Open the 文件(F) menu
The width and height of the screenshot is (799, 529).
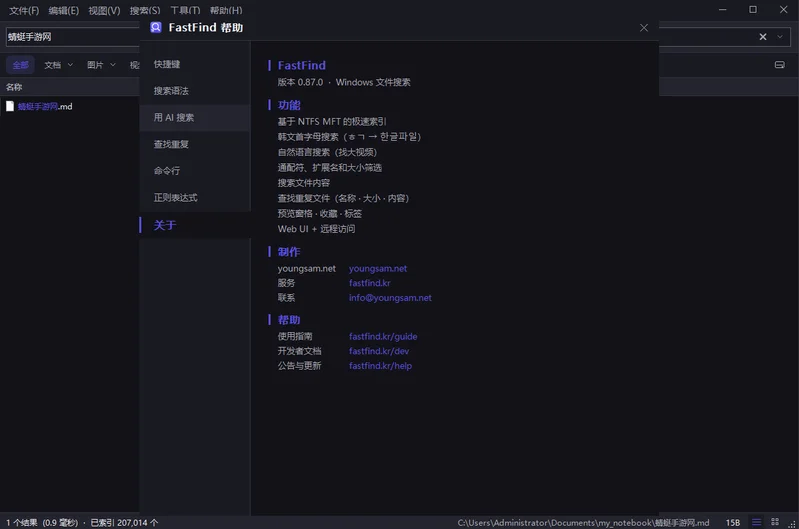[24, 10]
